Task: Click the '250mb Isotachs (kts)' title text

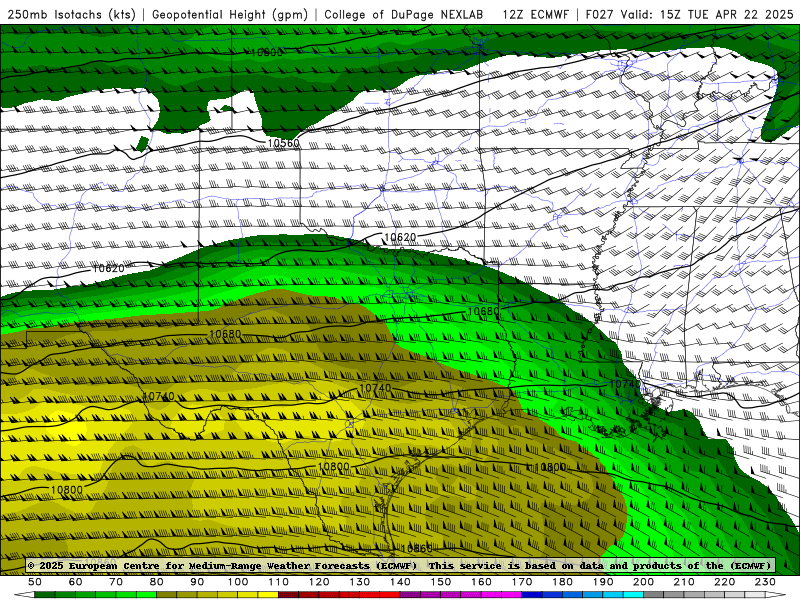Action: click(x=71, y=14)
